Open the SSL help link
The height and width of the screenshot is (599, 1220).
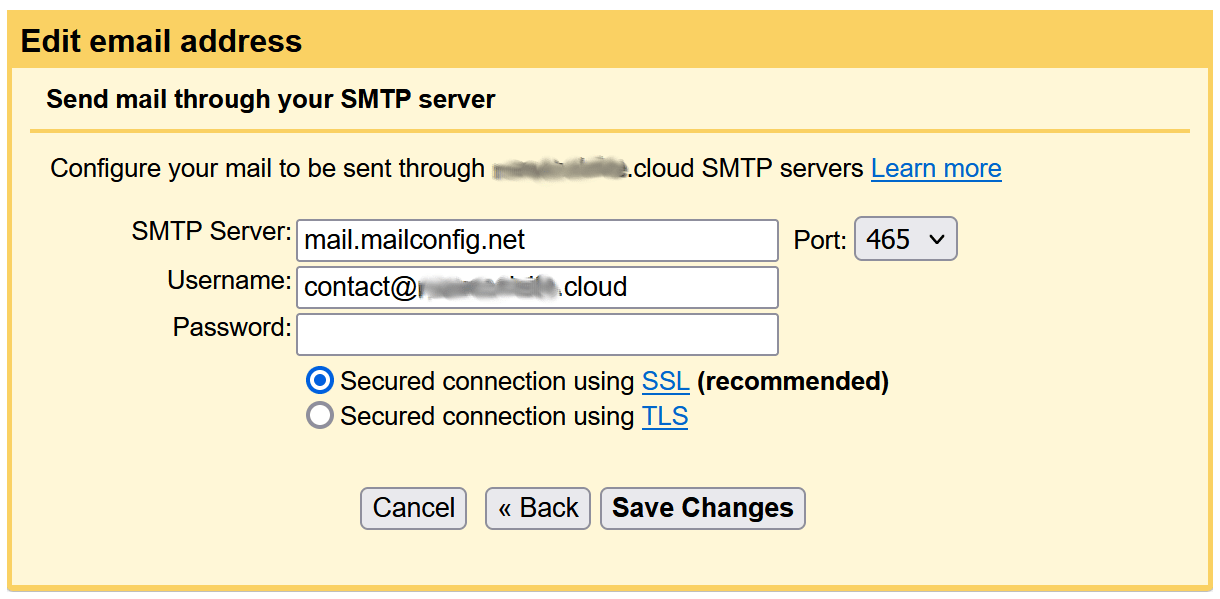(x=666, y=381)
